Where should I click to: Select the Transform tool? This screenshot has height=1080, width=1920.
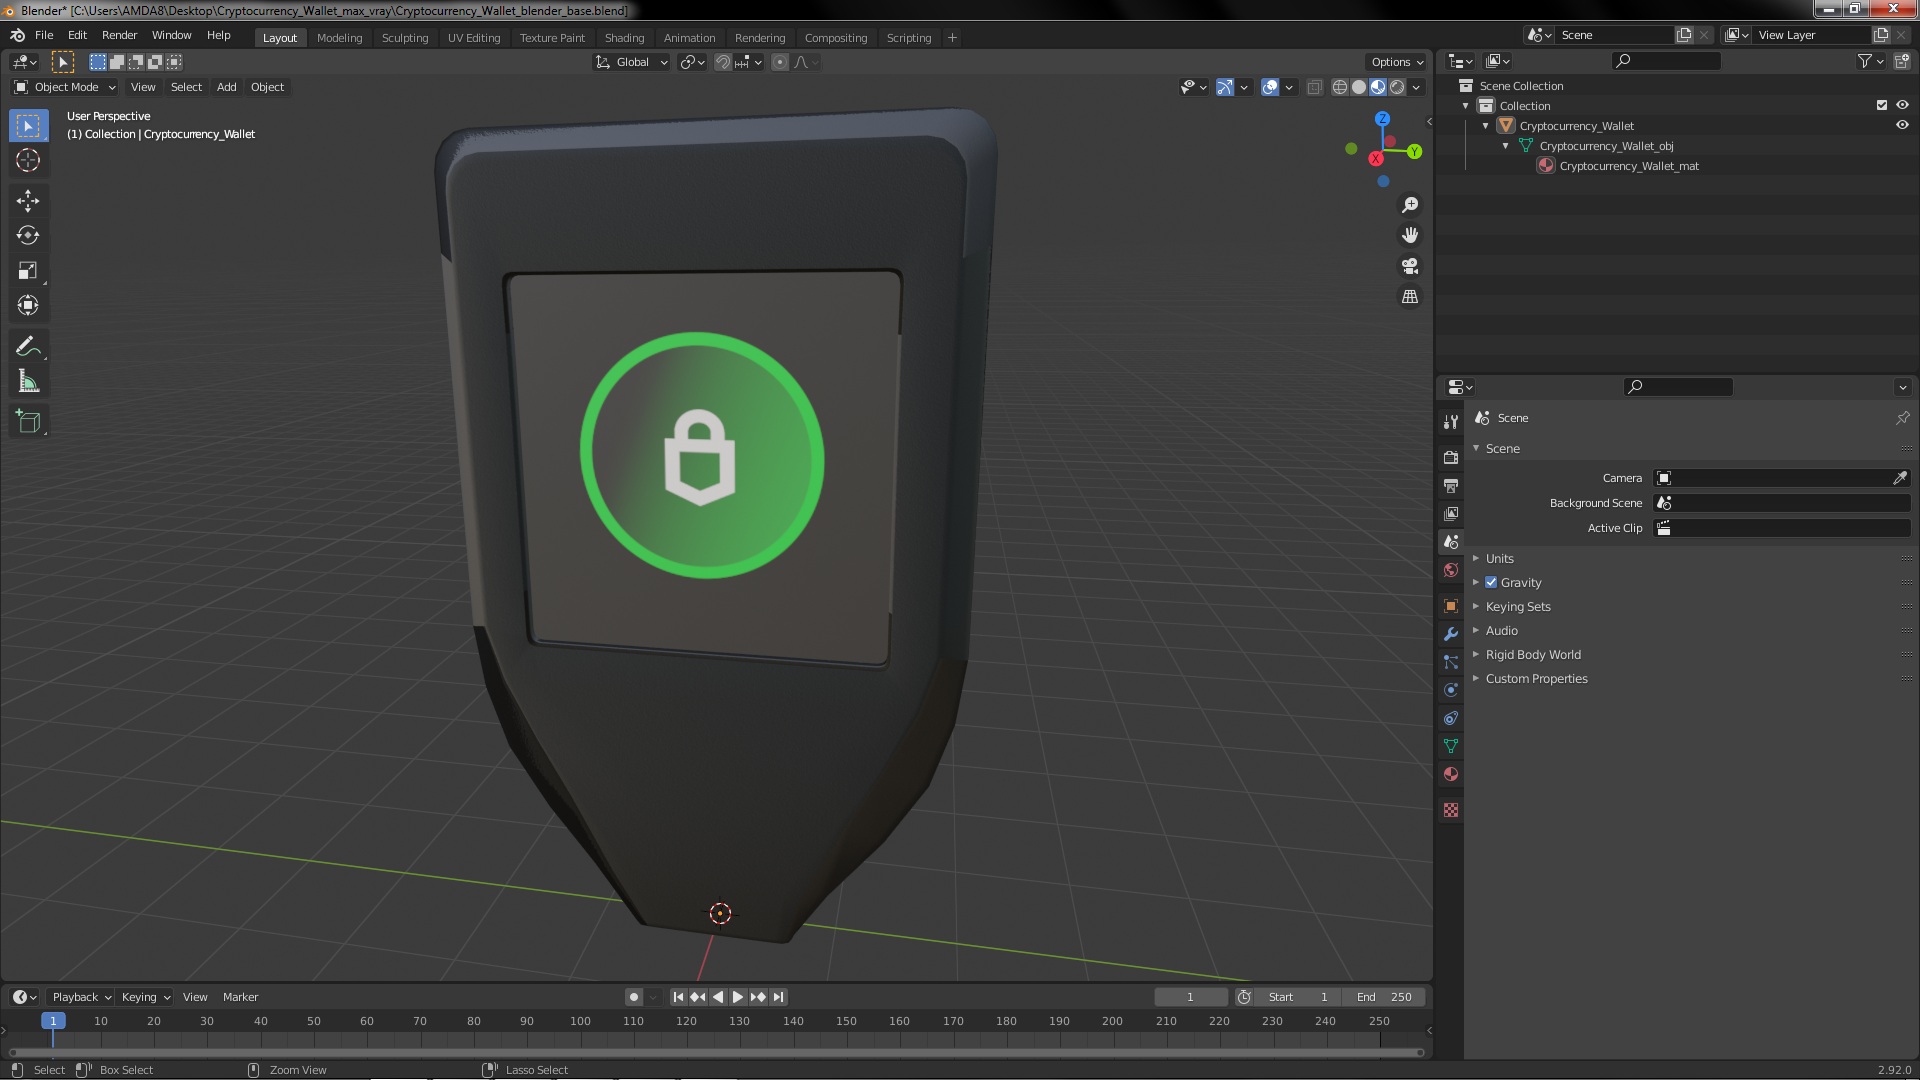click(28, 306)
